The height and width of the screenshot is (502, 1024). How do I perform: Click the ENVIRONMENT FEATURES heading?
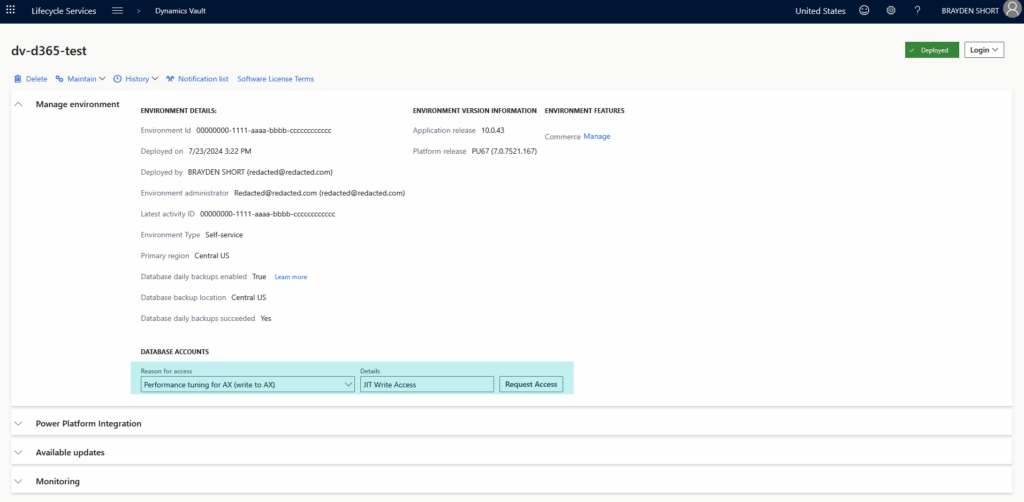coord(584,111)
